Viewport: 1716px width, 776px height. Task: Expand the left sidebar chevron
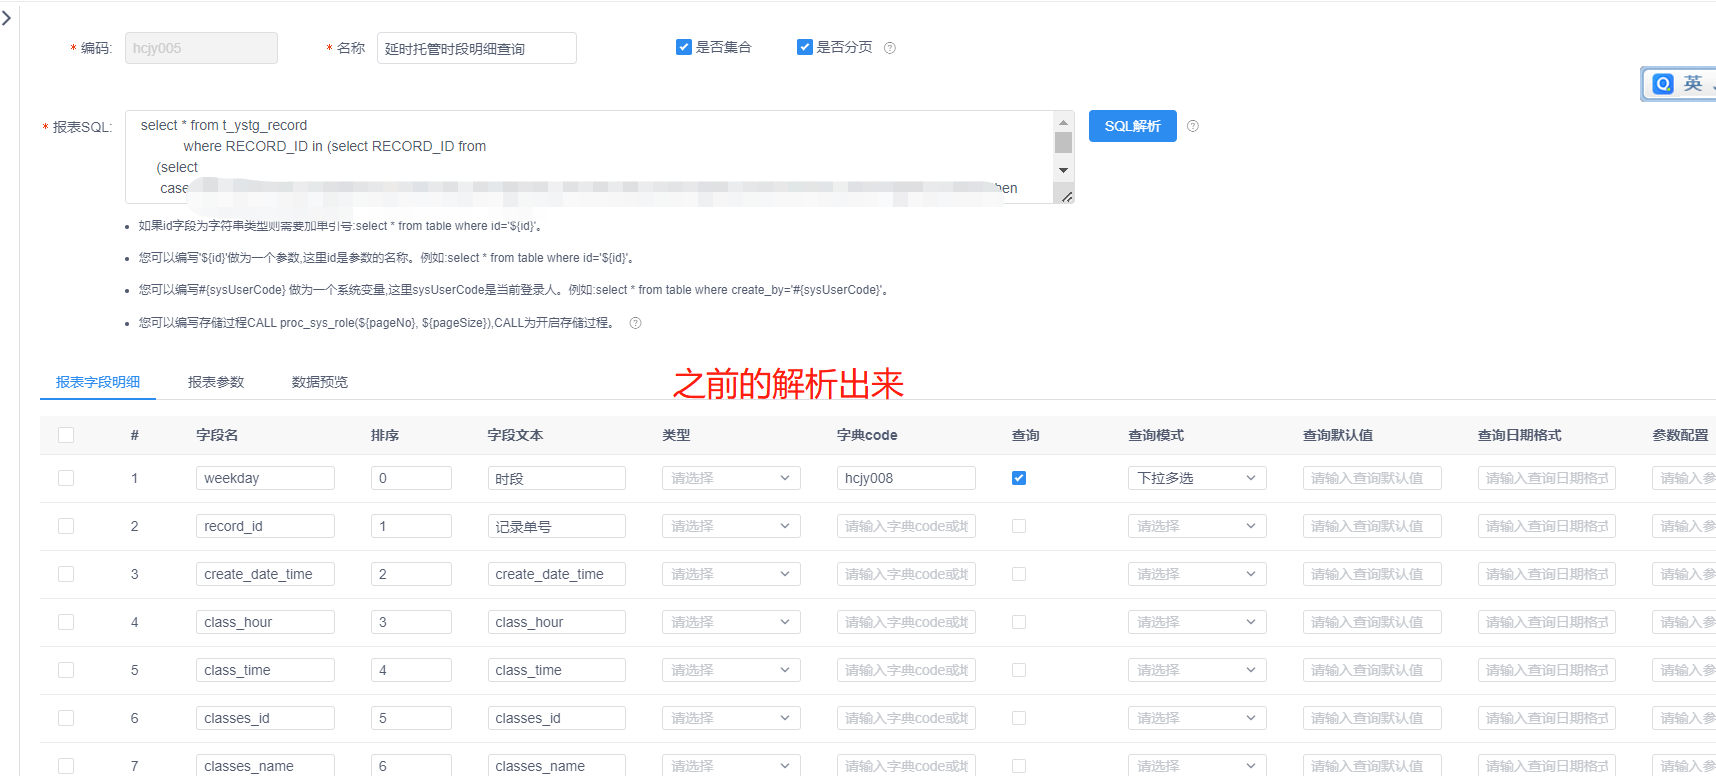click(7, 18)
